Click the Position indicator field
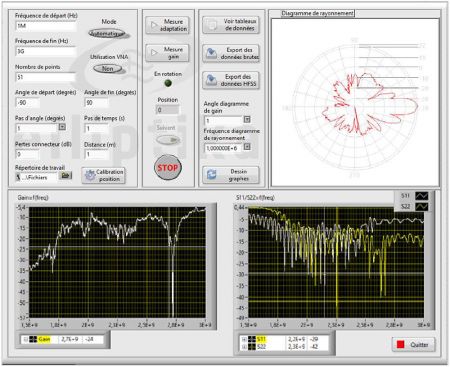This screenshot has height=367, width=450. [x=167, y=110]
